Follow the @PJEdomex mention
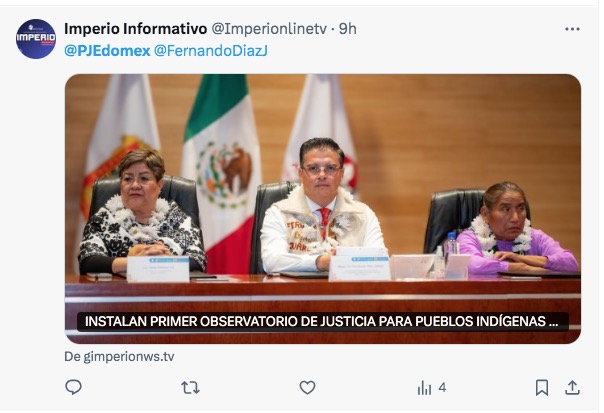 107,50
